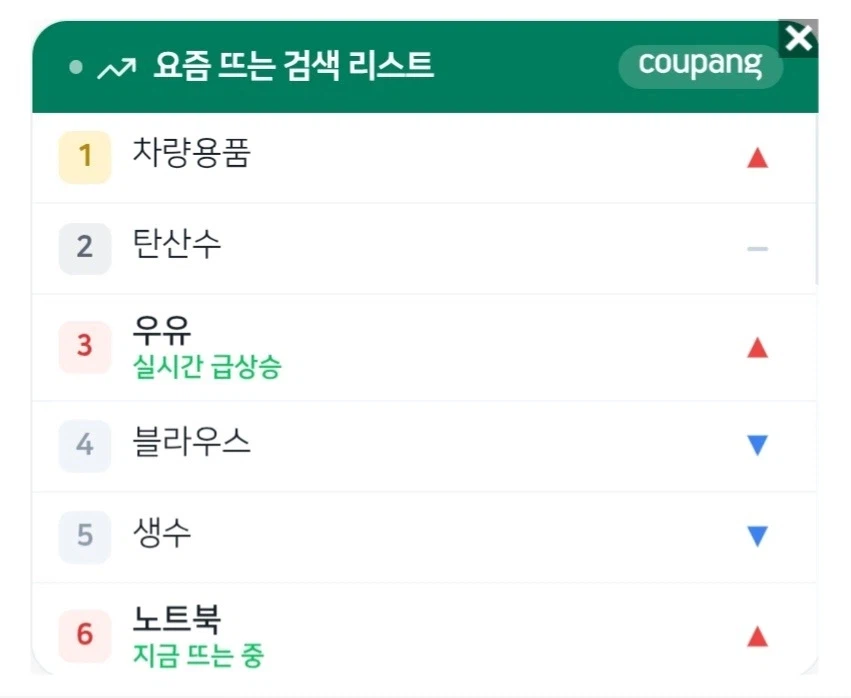
Task: Close the trending search popup
Action: (x=798, y=39)
